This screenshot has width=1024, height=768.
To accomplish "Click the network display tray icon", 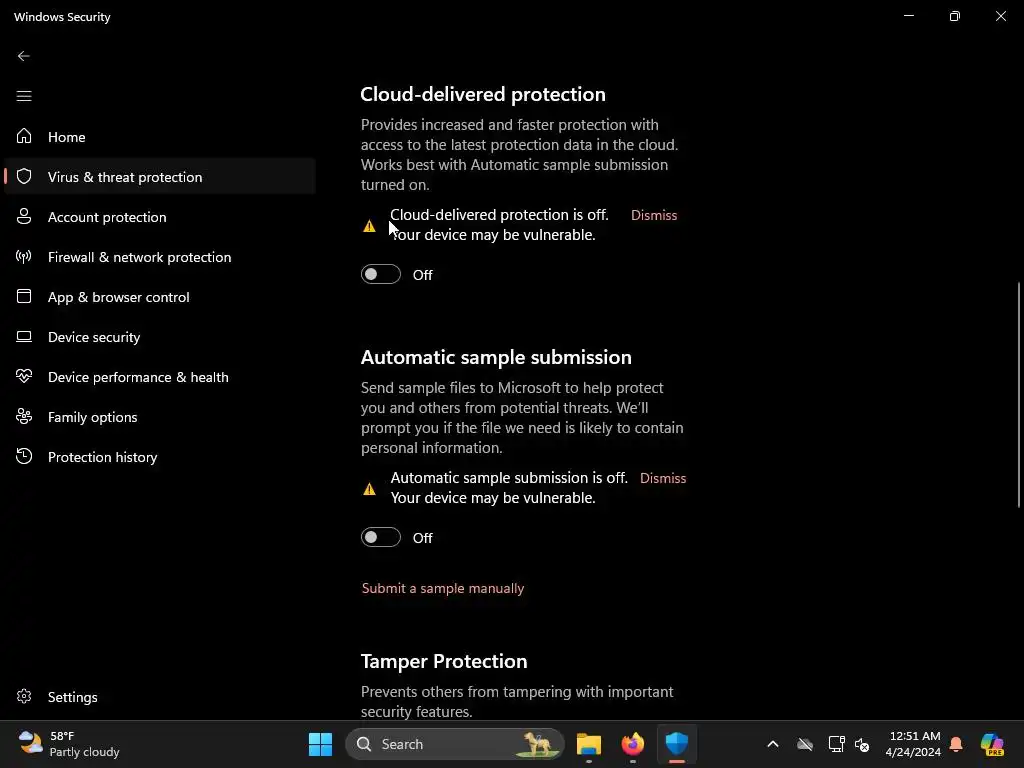I will pos(836,744).
